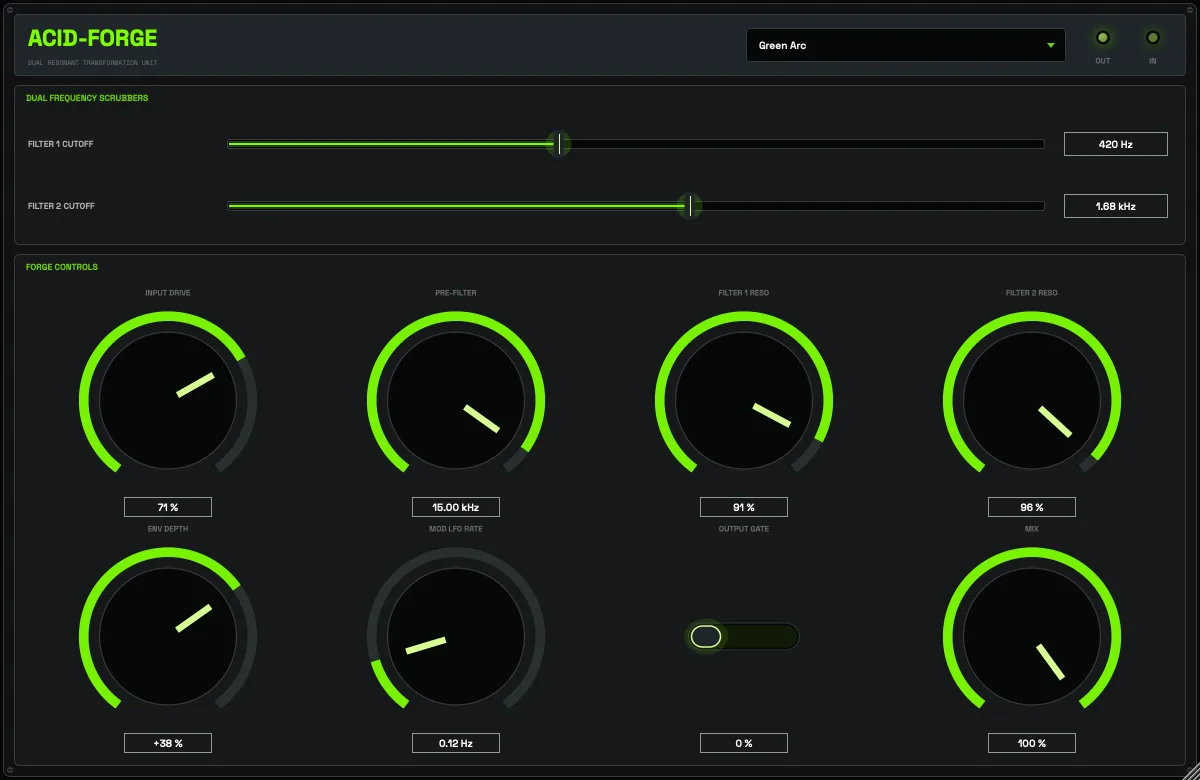1200x780 pixels.
Task: Click the Filter 2 Cutoff slider handle
Action: (689, 206)
